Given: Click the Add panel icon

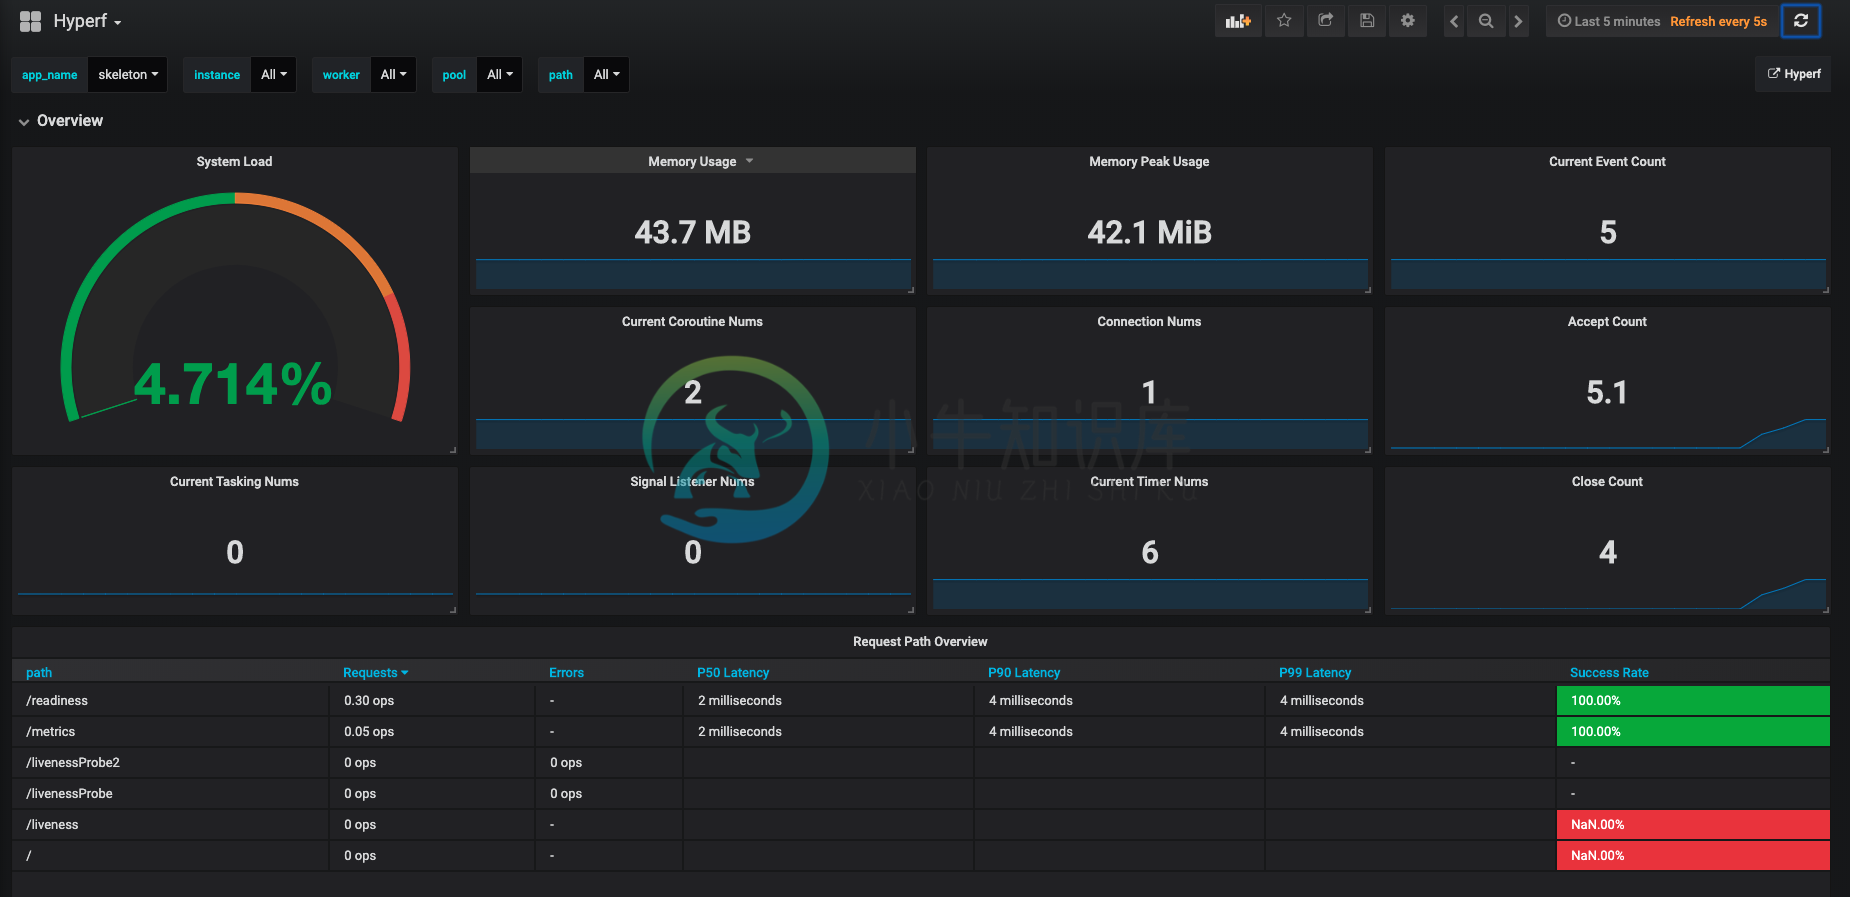Looking at the screenshot, I should [1238, 21].
